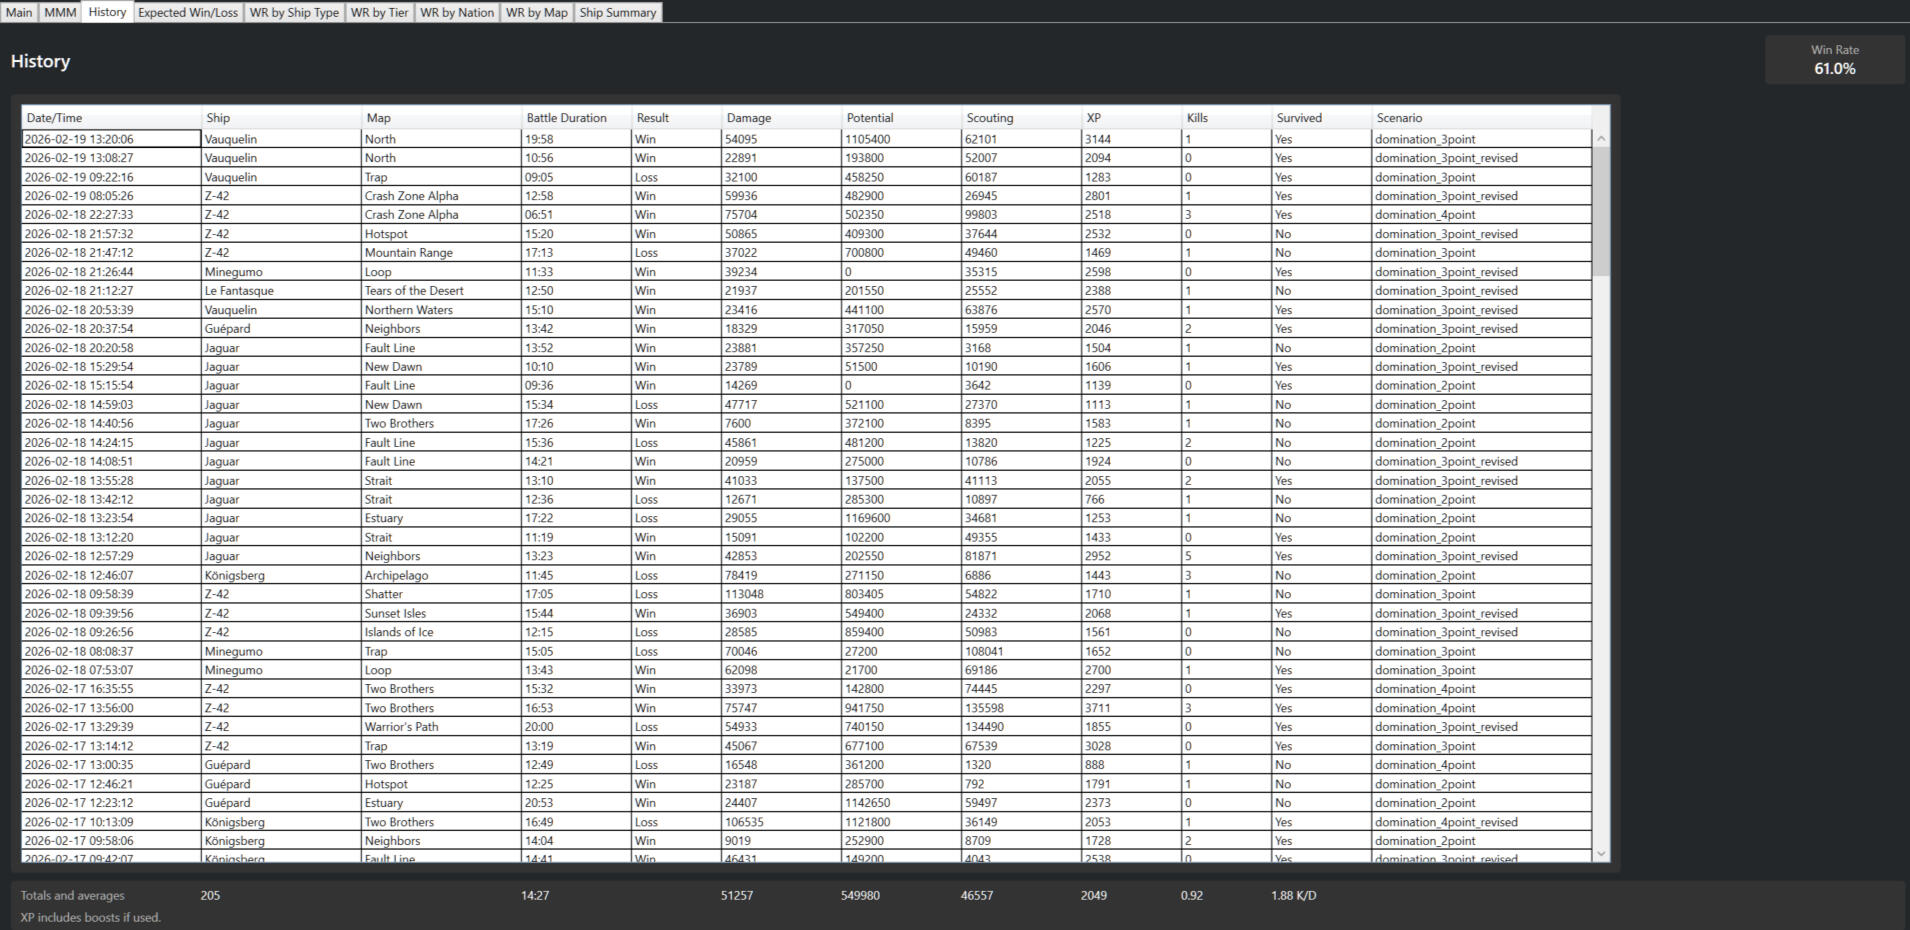
Task: Click the Battle Duration column header
Action: tap(575, 118)
